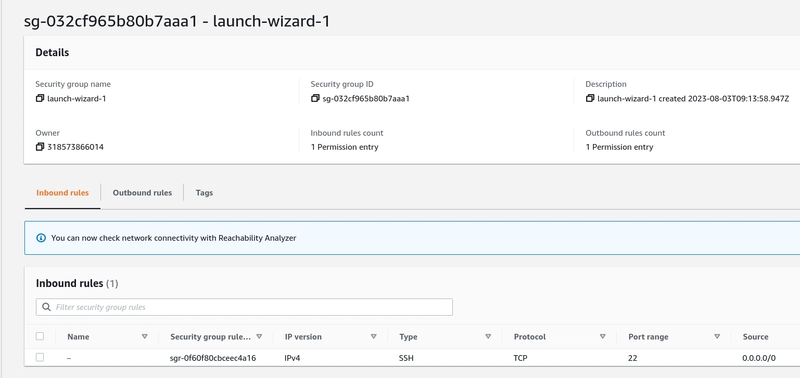Sort by Type column arrow
Screen dimensions: 800x378
488,337
